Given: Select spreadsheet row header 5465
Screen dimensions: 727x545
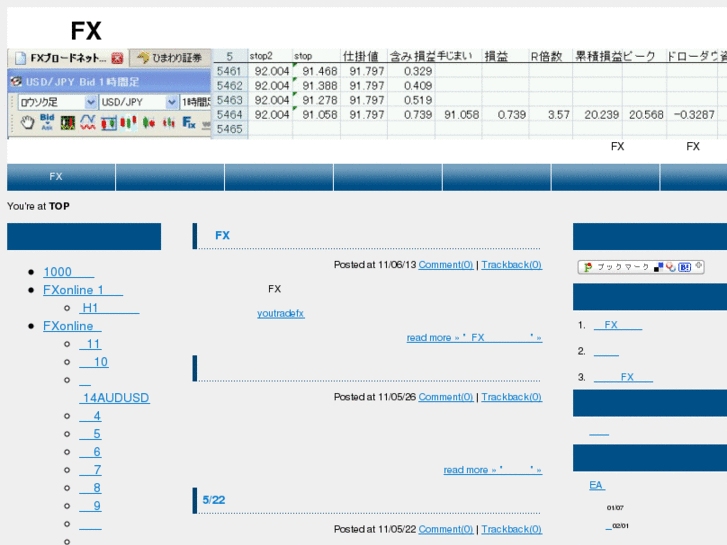Looking at the screenshot, I should (230, 129).
